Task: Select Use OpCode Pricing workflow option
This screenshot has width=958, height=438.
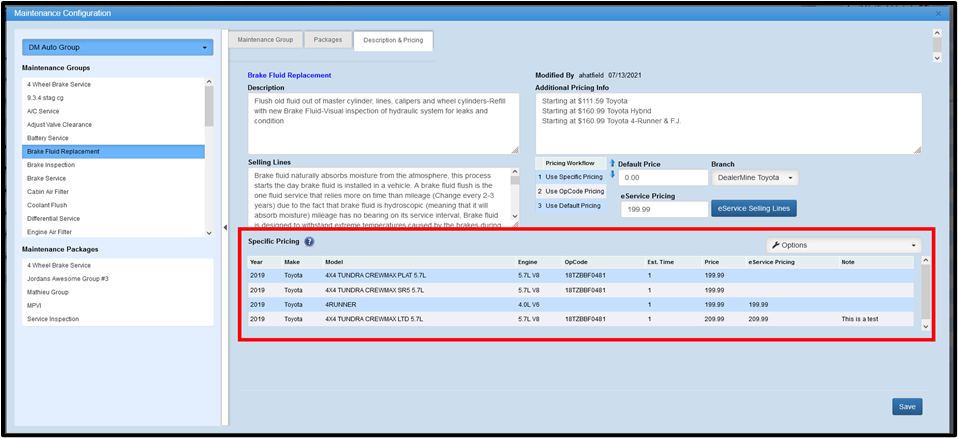Action: tap(571, 191)
